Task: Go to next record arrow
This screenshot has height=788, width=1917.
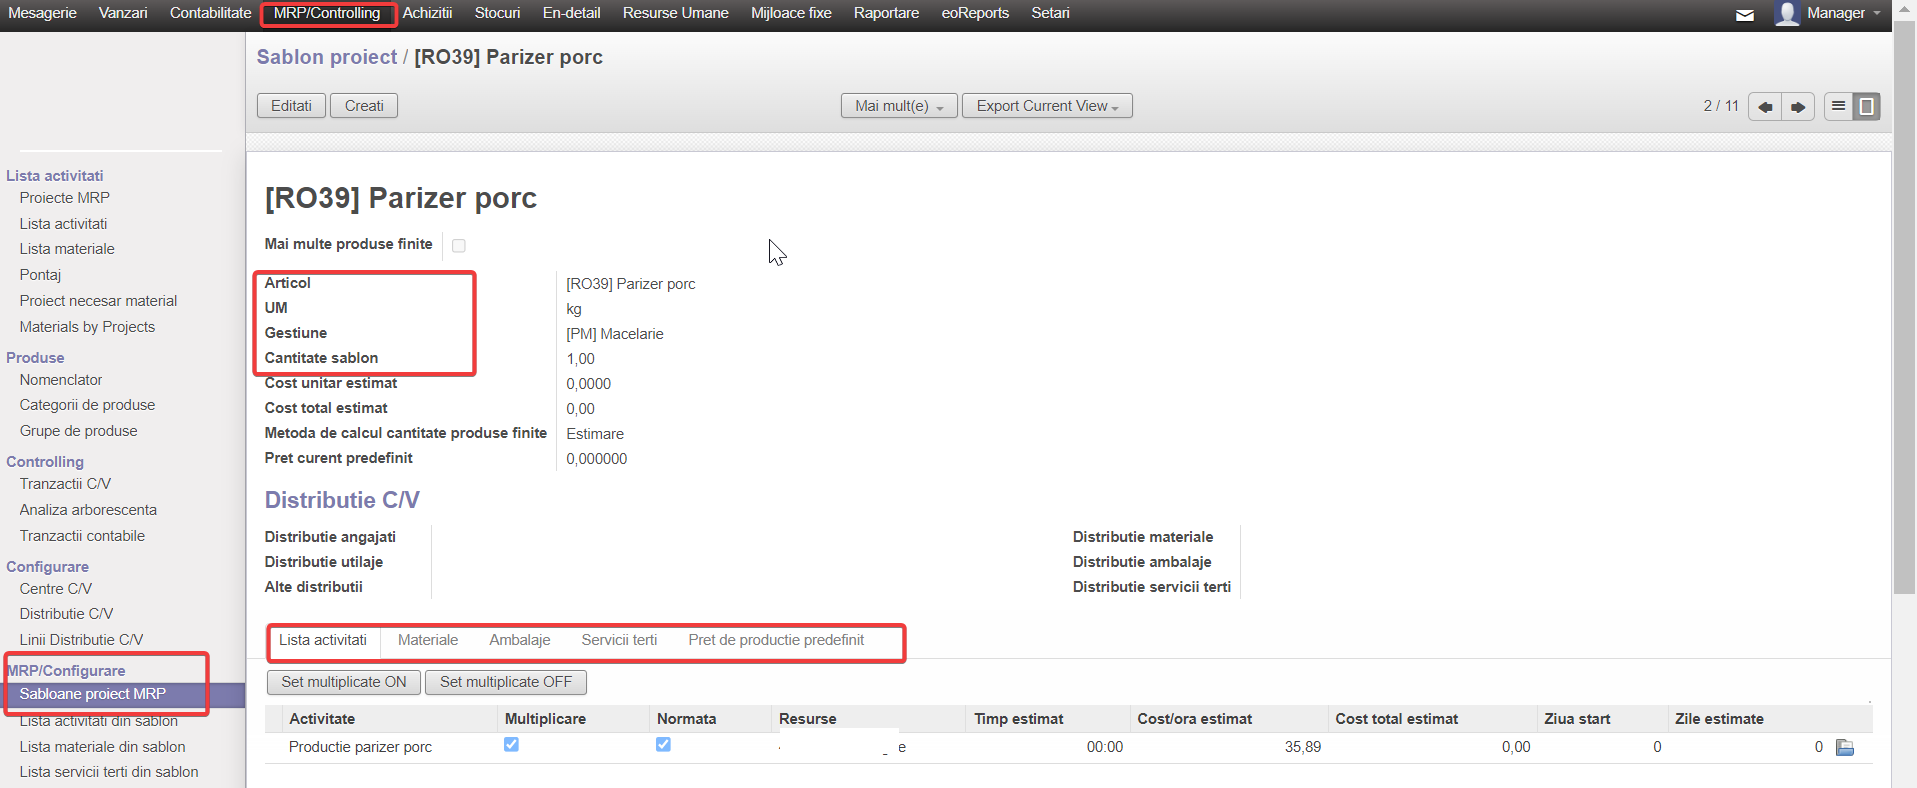Action: coord(1798,107)
